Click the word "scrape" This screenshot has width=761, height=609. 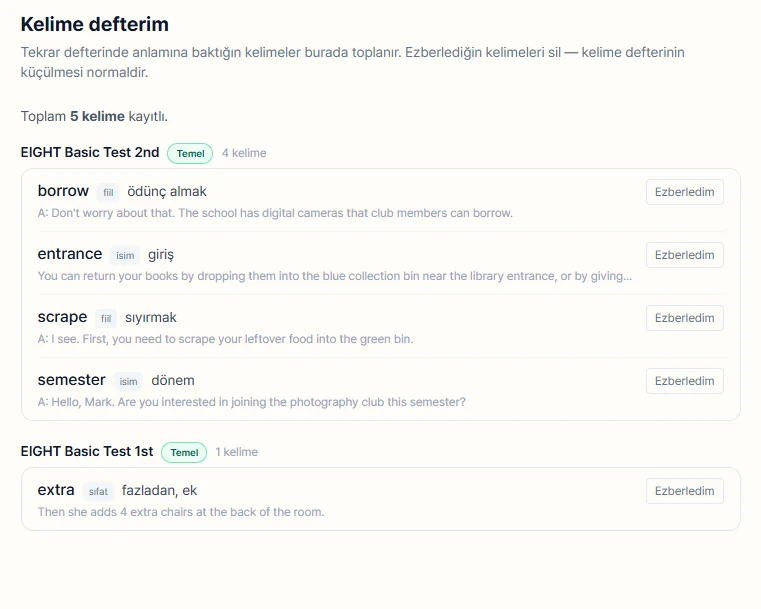[62, 317]
